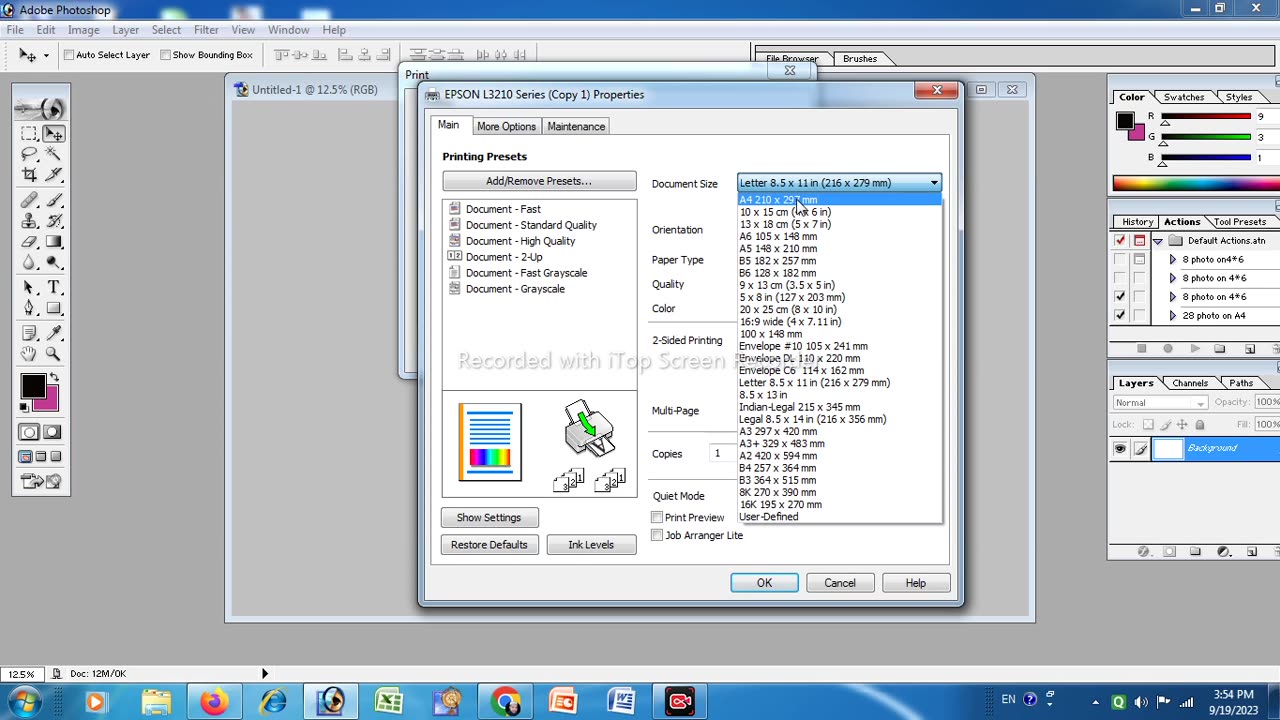Select the Path Selection tool
This screenshot has width=1280, height=720.
tap(29, 288)
